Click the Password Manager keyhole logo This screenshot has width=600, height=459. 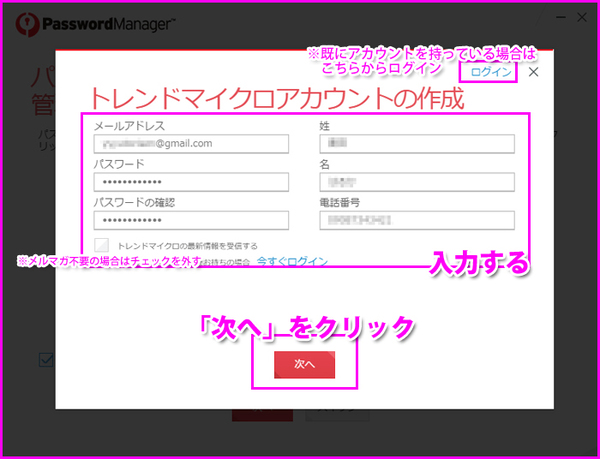pyautogui.click(x=27, y=24)
